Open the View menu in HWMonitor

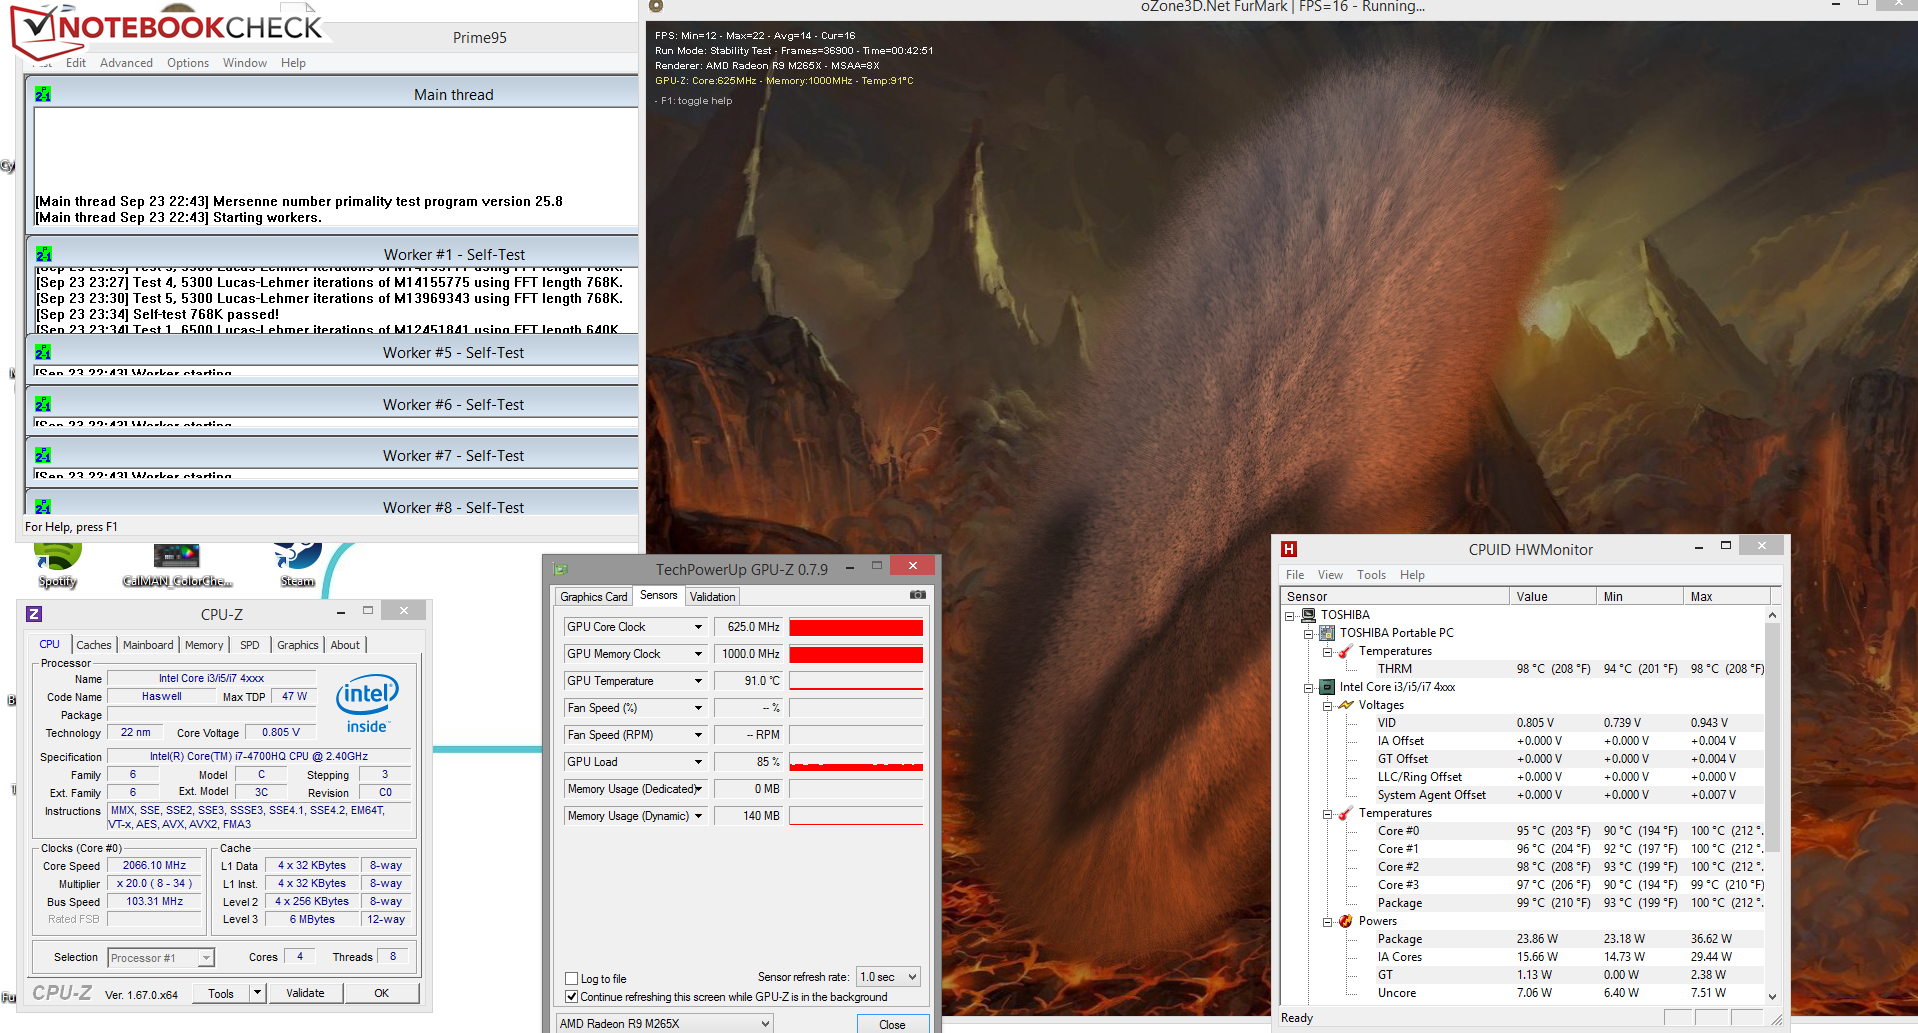1330,575
